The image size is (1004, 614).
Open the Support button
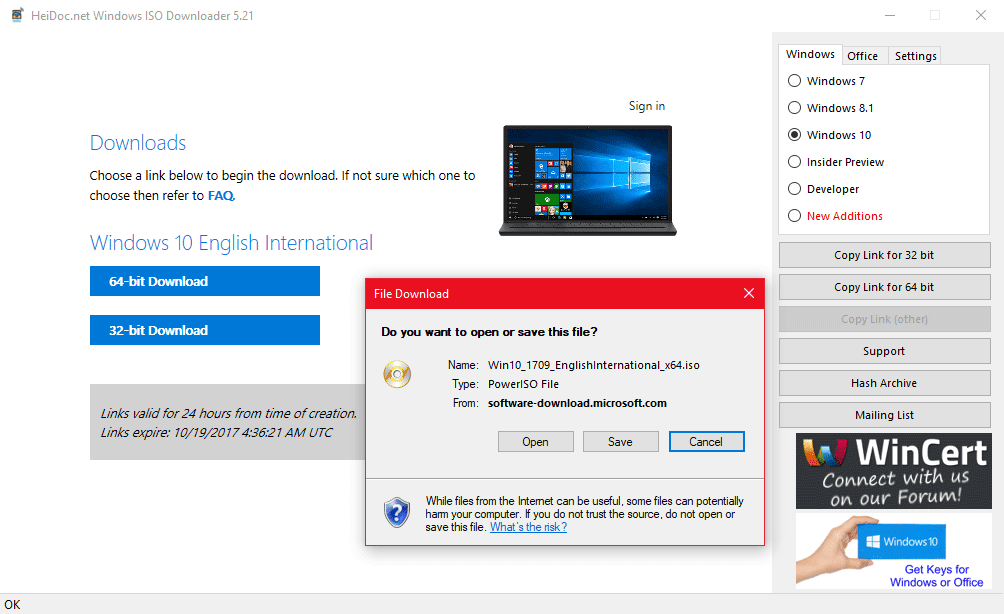884,351
